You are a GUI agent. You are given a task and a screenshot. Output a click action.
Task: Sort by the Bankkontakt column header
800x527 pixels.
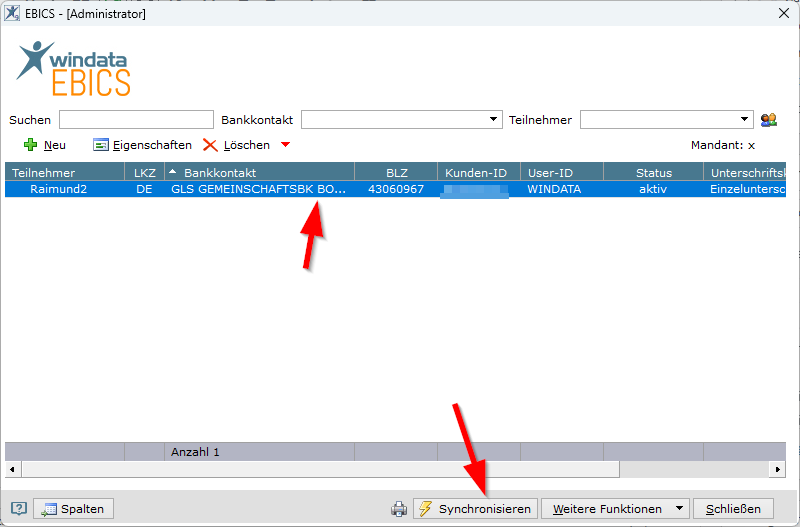point(260,173)
